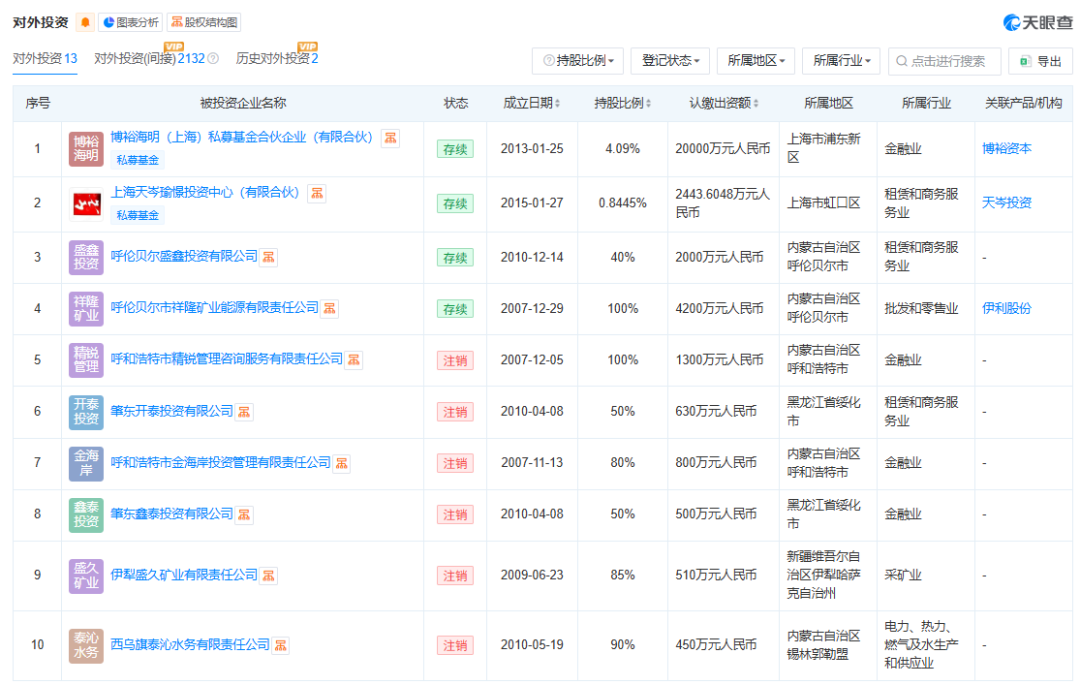The image size is (1080, 685).
Task: Click the 盛久矿业 company logo thumbnail
Action: [x=86, y=576]
